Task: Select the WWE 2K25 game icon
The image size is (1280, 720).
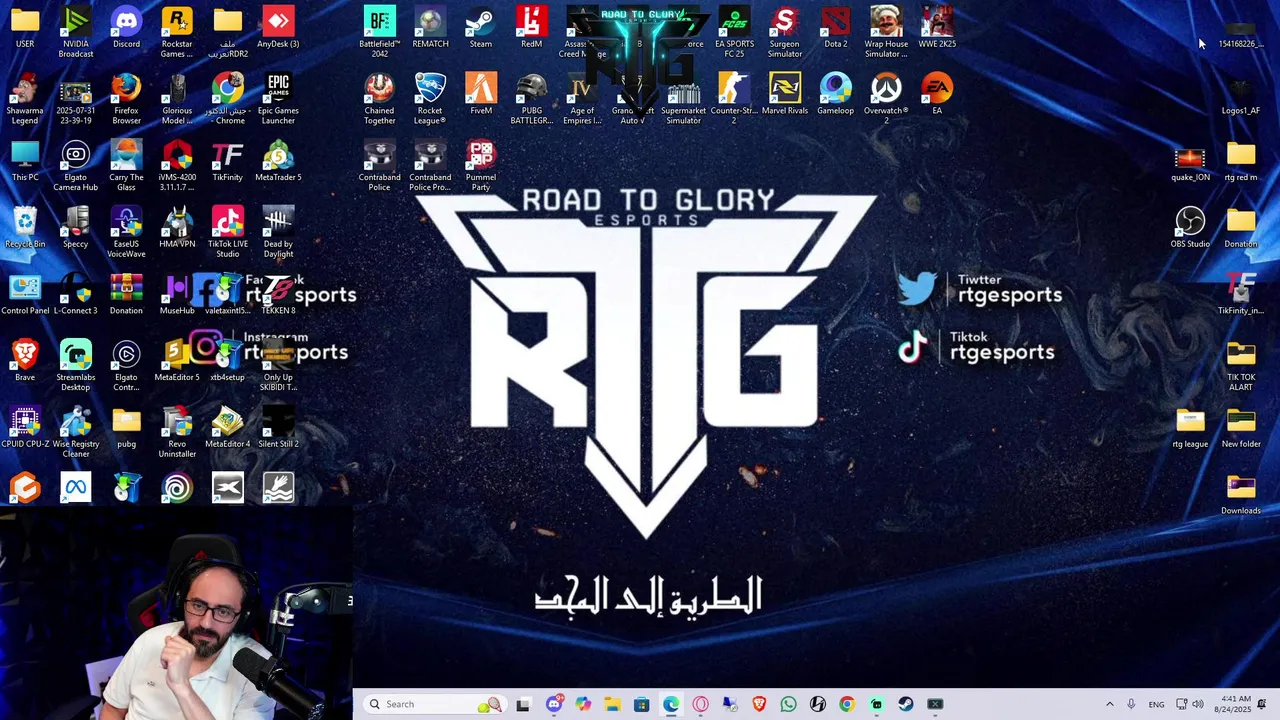Action: click(x=937, y=27)
